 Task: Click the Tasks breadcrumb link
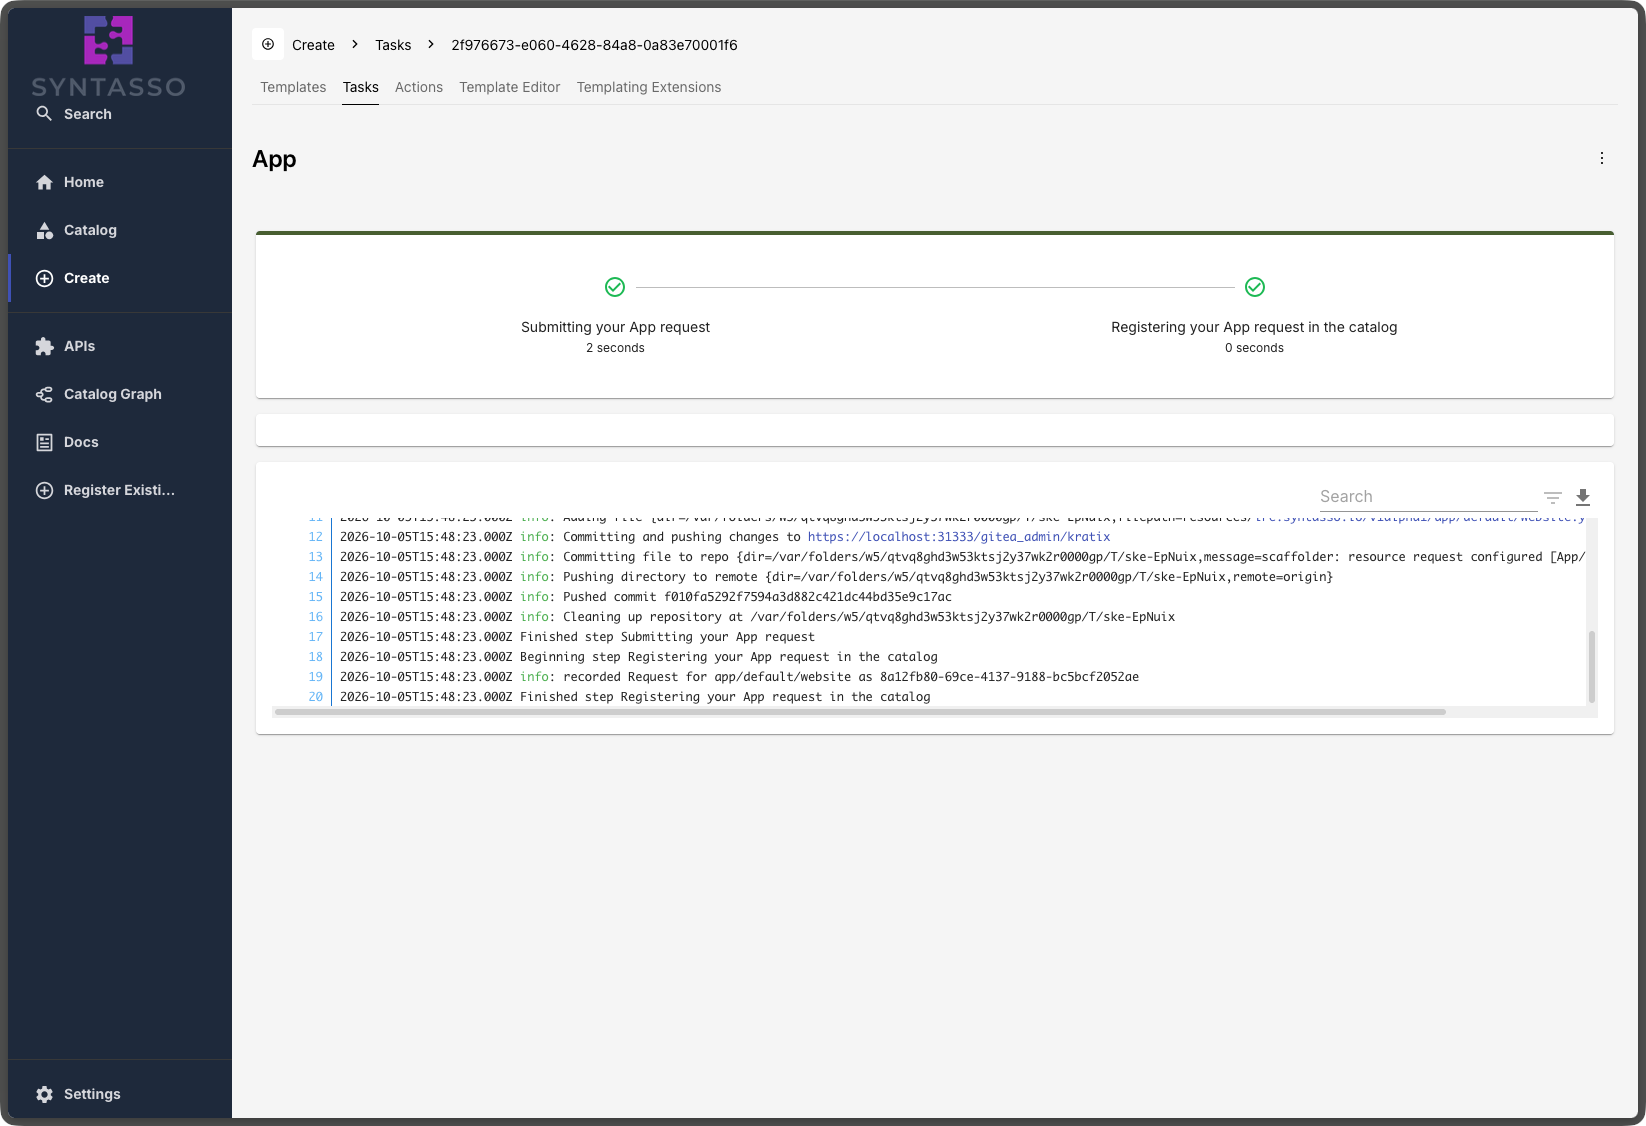[393, 45]
